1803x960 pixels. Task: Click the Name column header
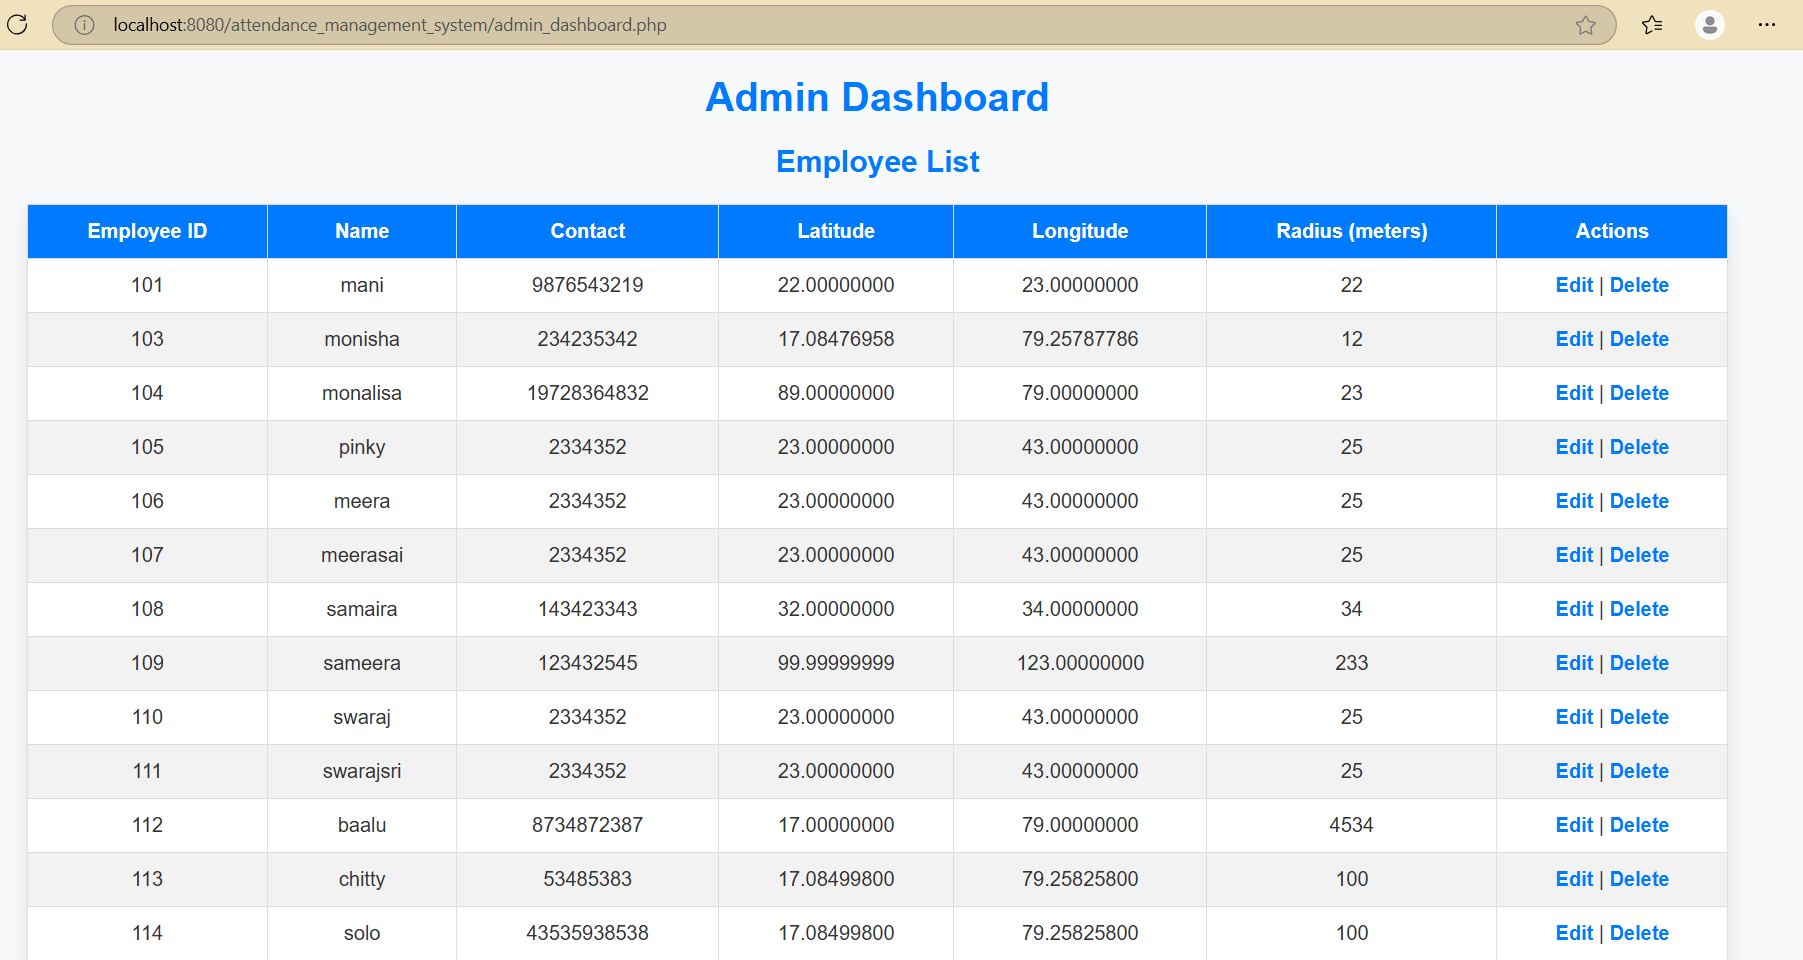pos(362,231)
